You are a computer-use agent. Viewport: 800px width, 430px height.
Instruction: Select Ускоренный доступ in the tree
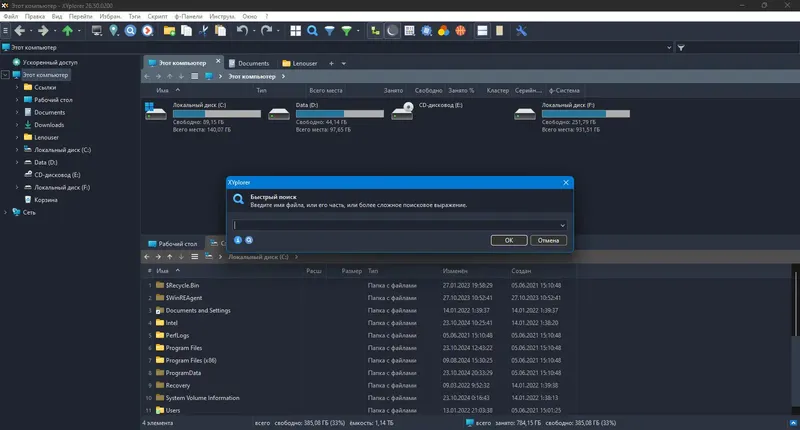(x=50, y=62)
